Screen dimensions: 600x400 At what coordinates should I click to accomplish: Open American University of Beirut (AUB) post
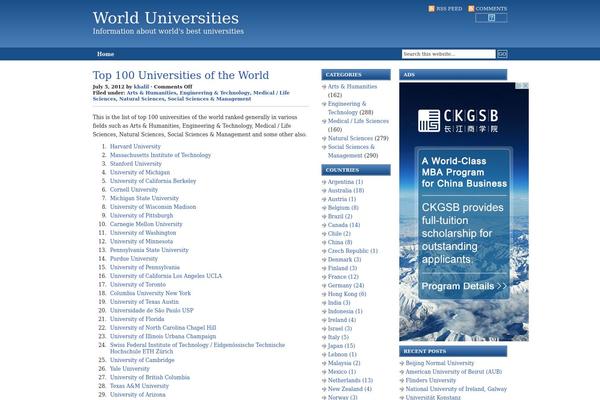[x=453, y=371]
